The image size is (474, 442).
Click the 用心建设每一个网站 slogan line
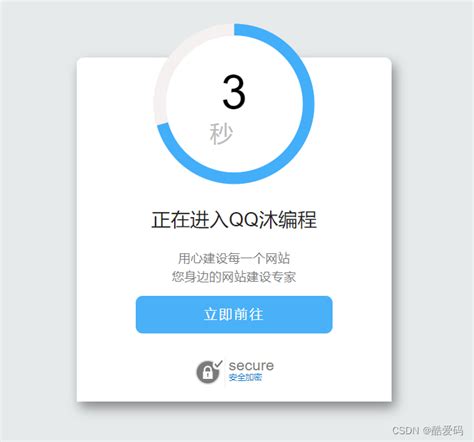[234, 258]
